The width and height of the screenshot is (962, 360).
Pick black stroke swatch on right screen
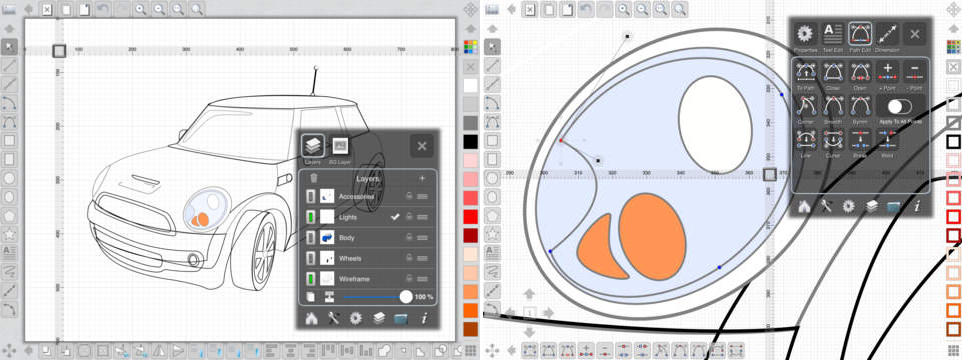(953, 142)
